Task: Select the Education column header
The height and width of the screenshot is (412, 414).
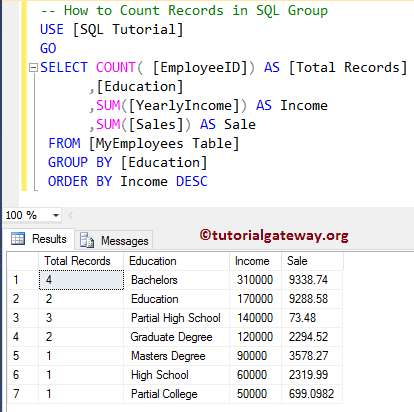Action: click(177, 261)
